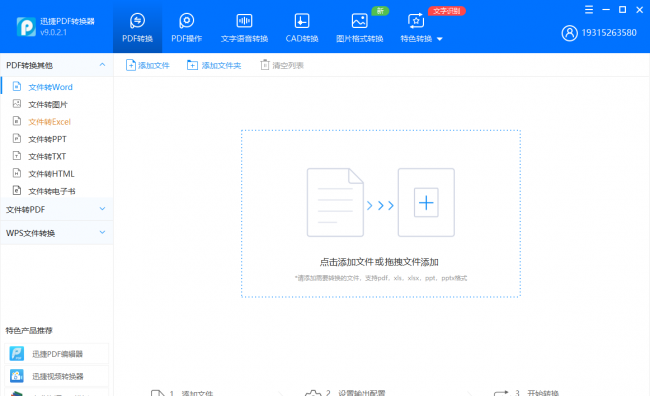The width and height of the screenshot is (650, 396).
Task: Click the plus box to add file
Action: [426, 203]
